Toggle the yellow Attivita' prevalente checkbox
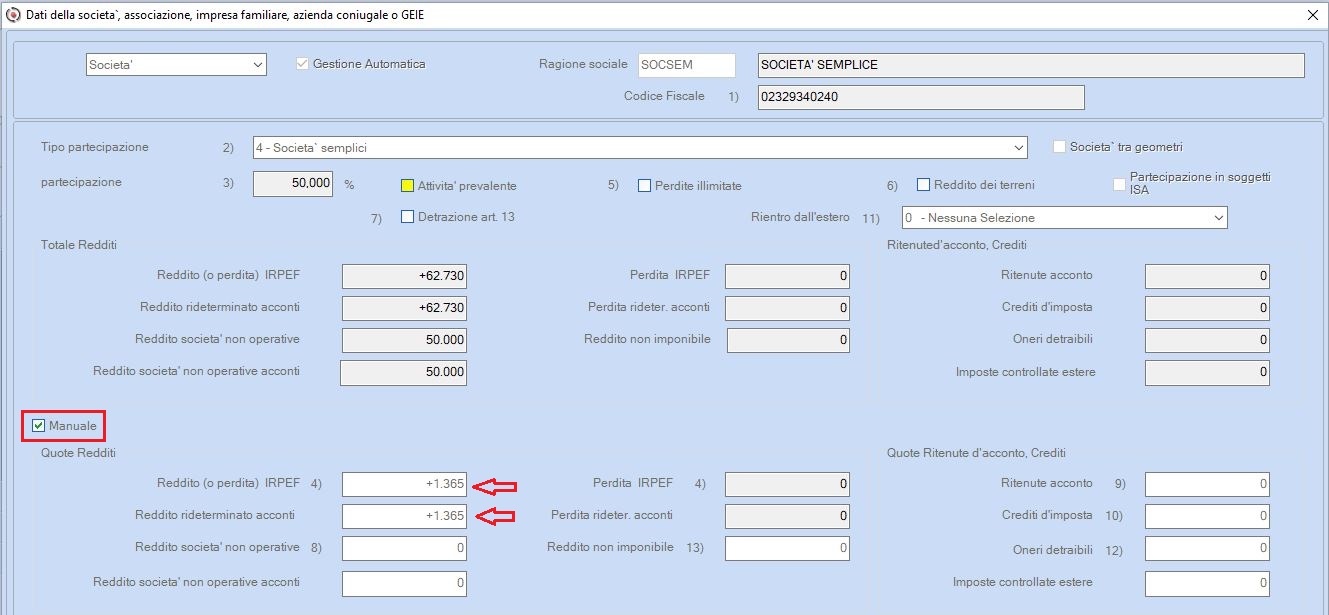 (407, 185)
